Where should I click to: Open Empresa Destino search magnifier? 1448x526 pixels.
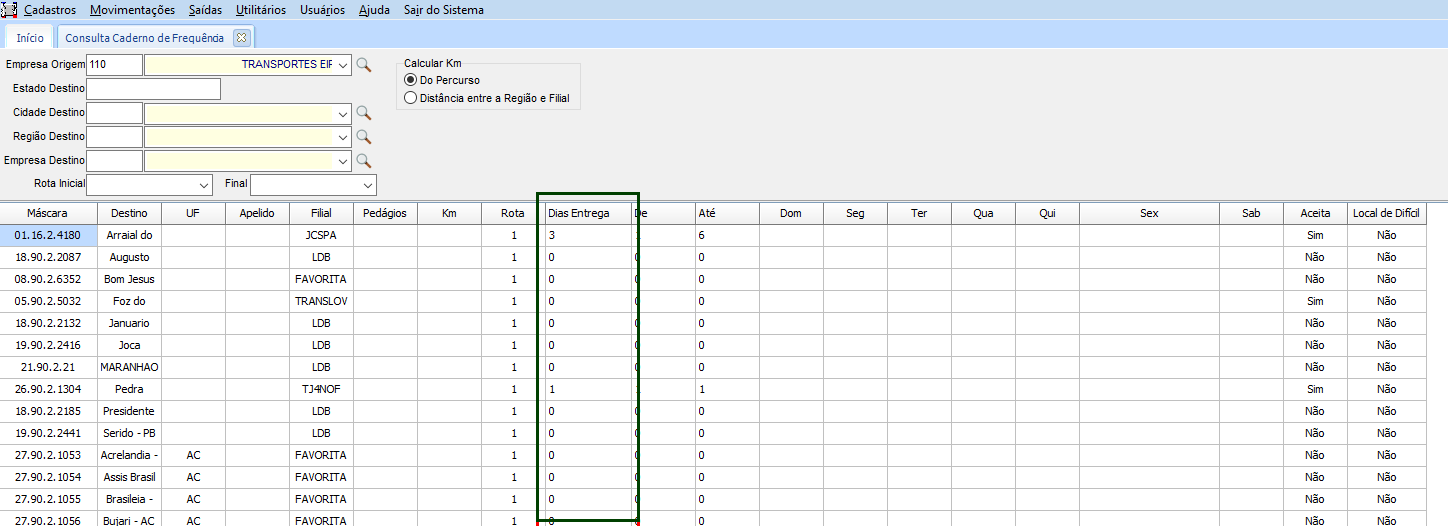tap(364, 161)
